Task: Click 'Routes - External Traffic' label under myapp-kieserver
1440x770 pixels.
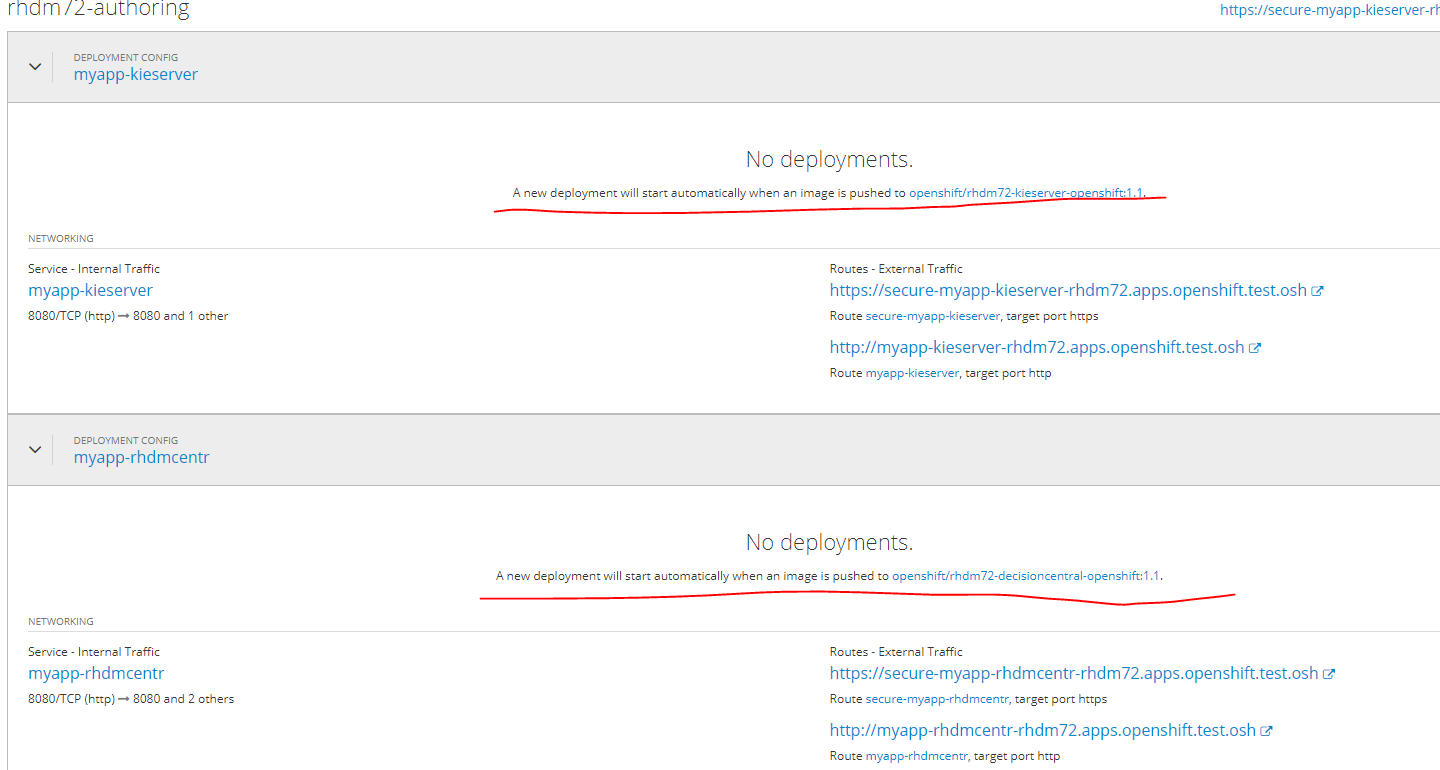Action: [x=896, y=269]
